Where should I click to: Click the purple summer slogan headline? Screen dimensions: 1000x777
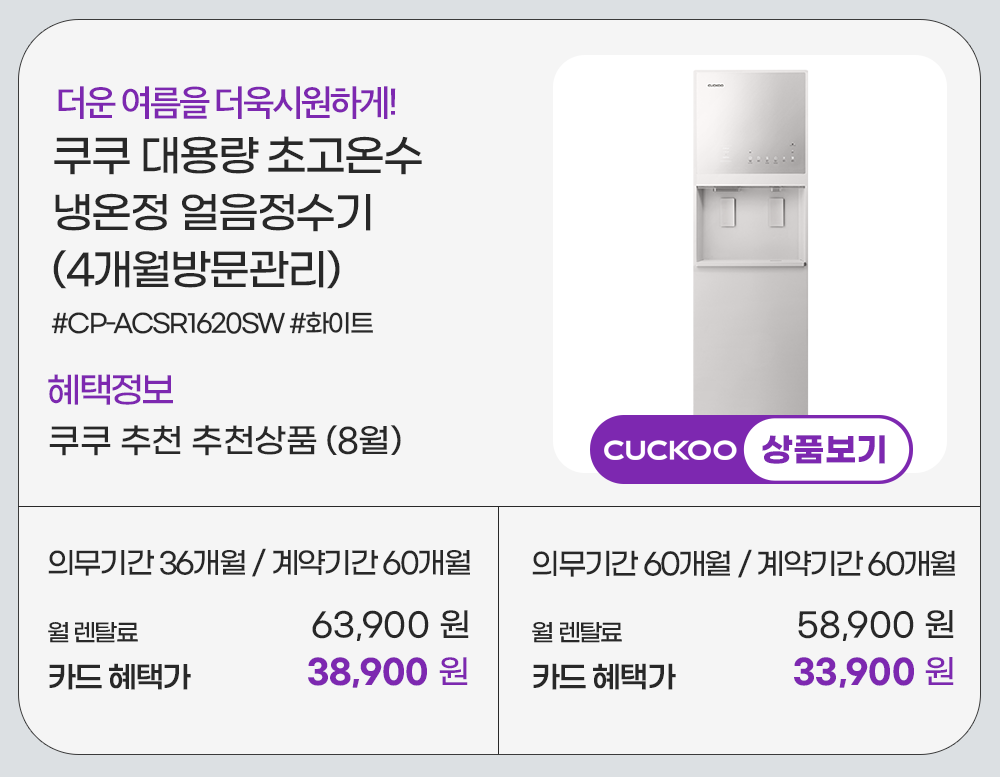pyautogui.click(x=230, y=101)
